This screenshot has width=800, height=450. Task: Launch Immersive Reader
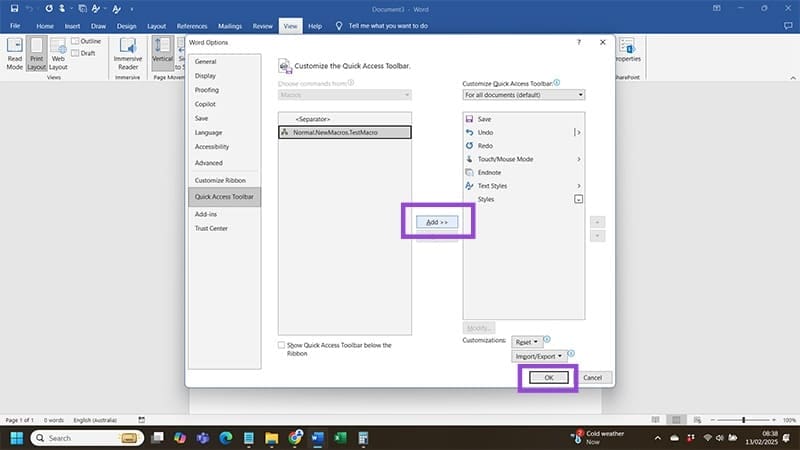pyautogui.click(x=127, y=55)
